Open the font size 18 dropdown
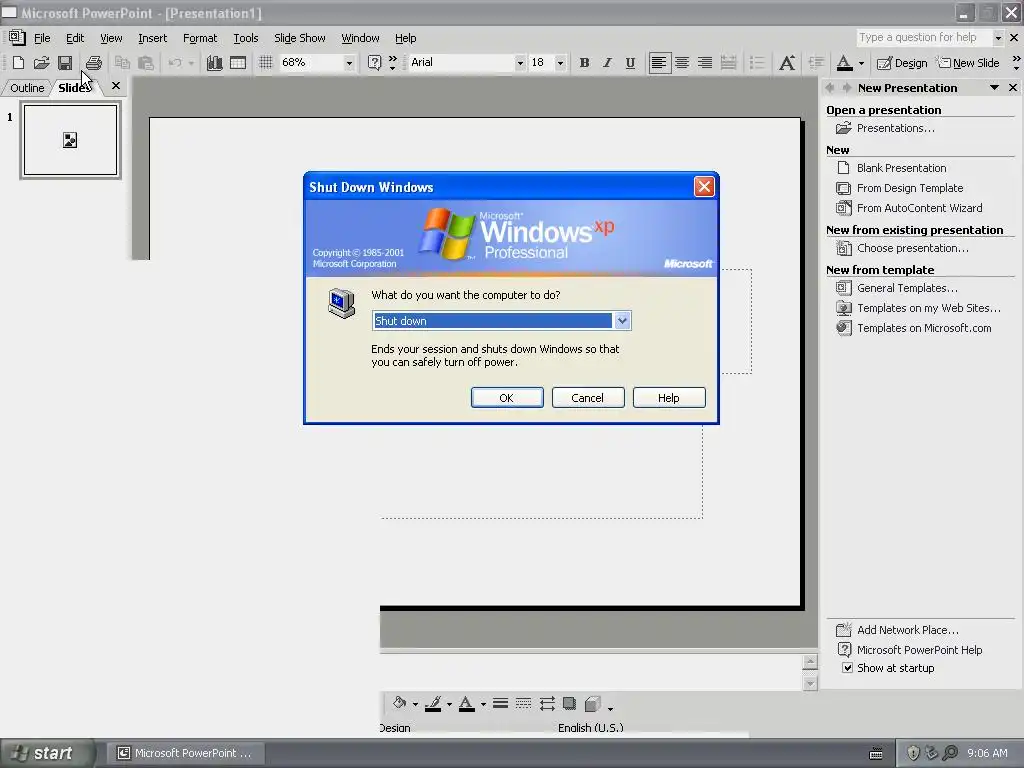This screenshot has height=768, width=1024. pos(560,63)
